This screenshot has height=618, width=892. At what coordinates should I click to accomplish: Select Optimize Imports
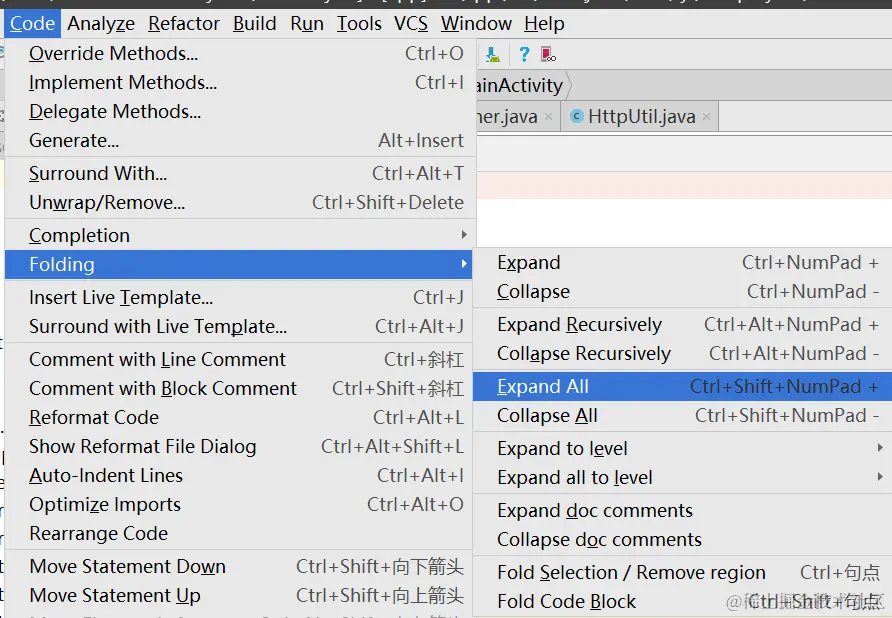pos(240,505)
